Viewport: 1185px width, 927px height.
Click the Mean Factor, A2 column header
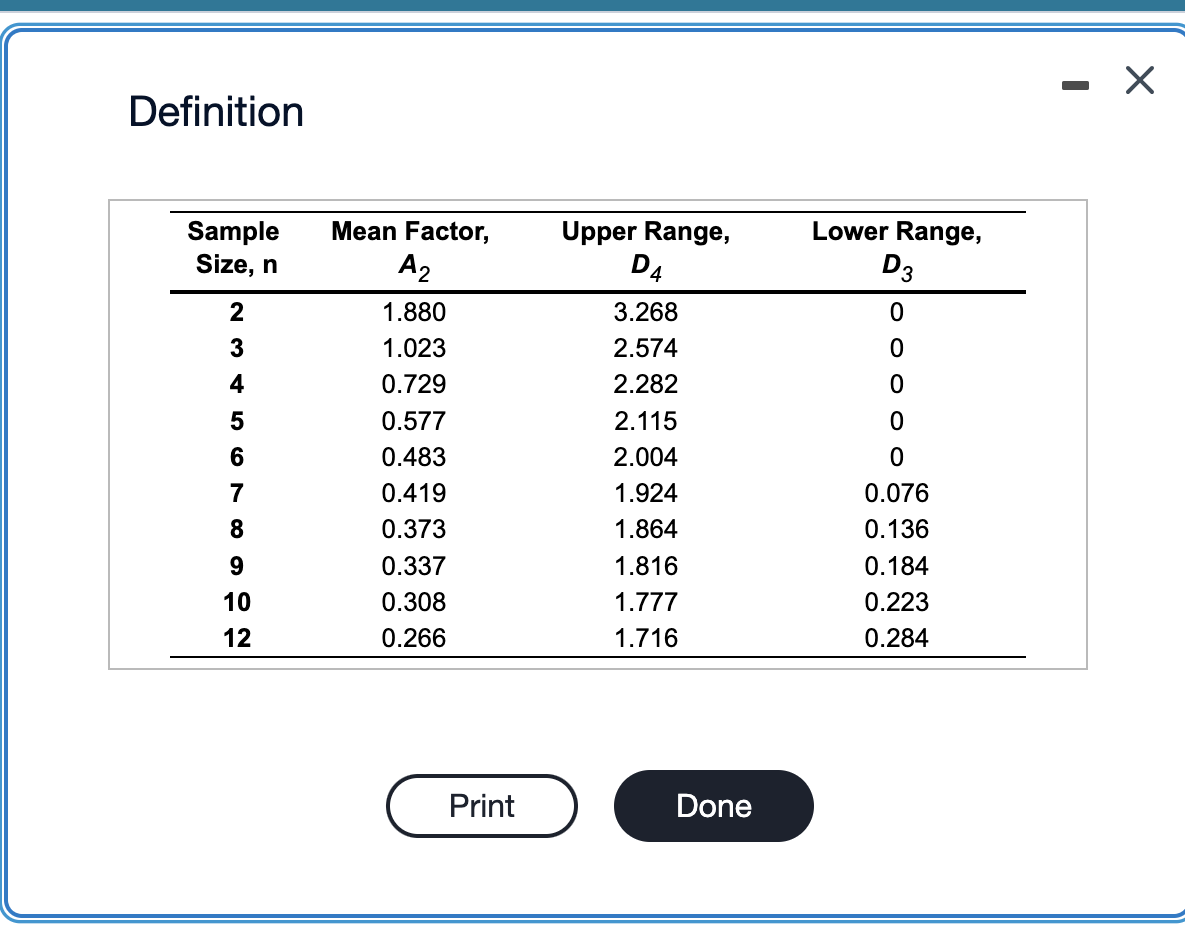point(410,247)
